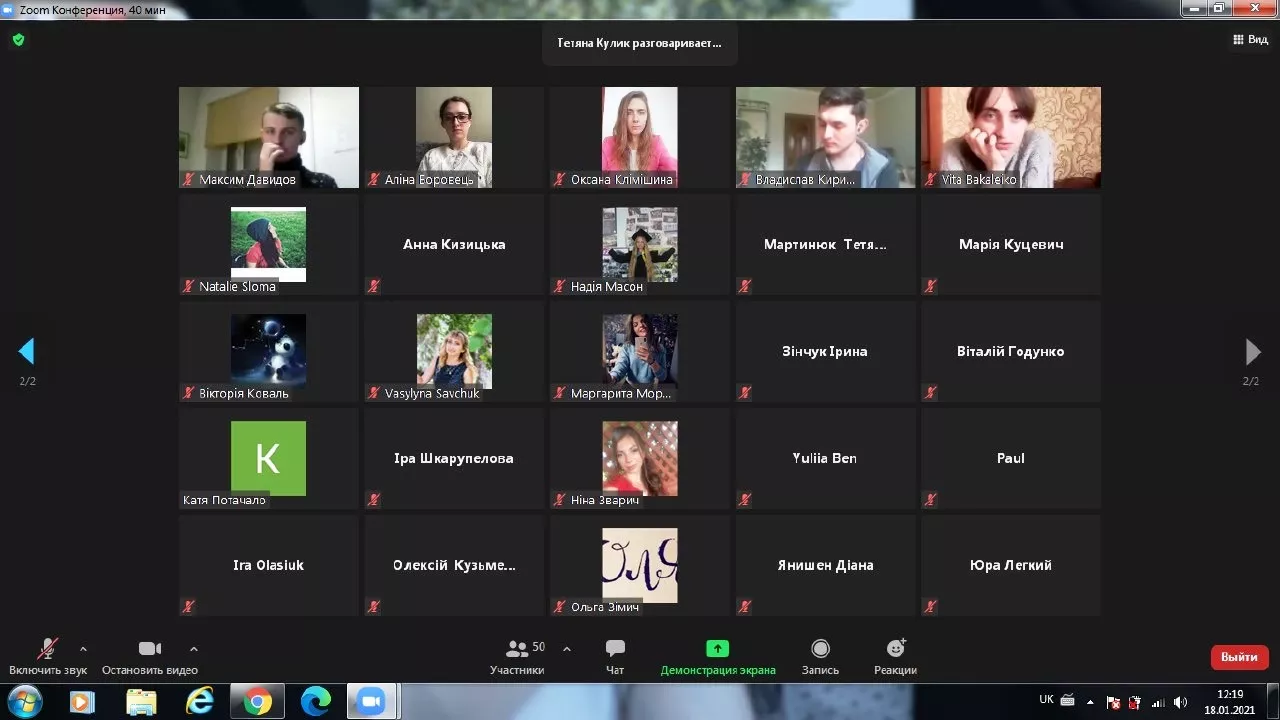Click the Zoom icon in the taskbar

tap(372, 702)
